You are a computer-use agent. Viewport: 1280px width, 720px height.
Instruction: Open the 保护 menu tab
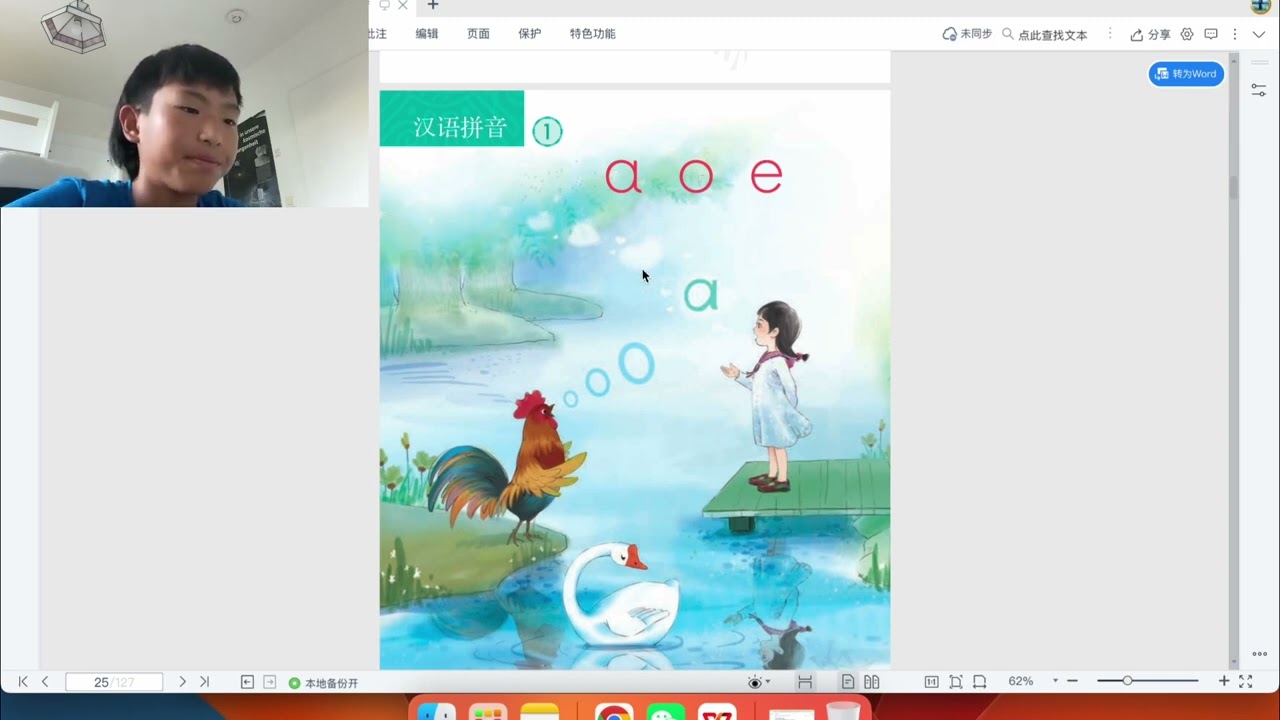530,34
